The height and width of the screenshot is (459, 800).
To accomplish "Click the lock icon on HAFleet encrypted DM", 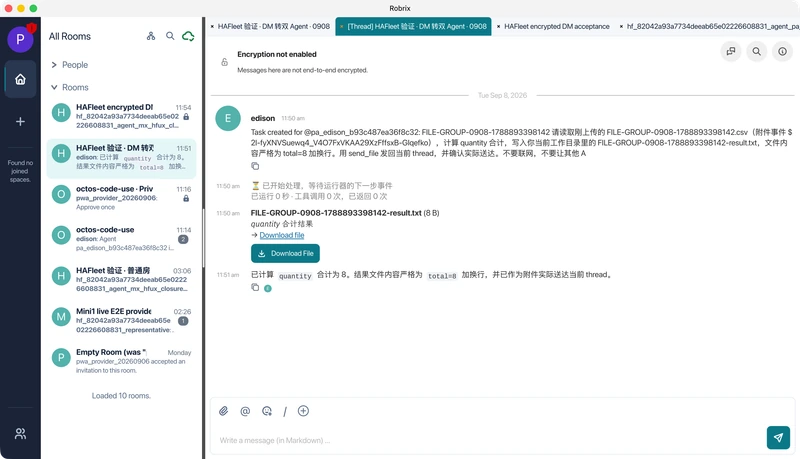I will coord(186,117).
